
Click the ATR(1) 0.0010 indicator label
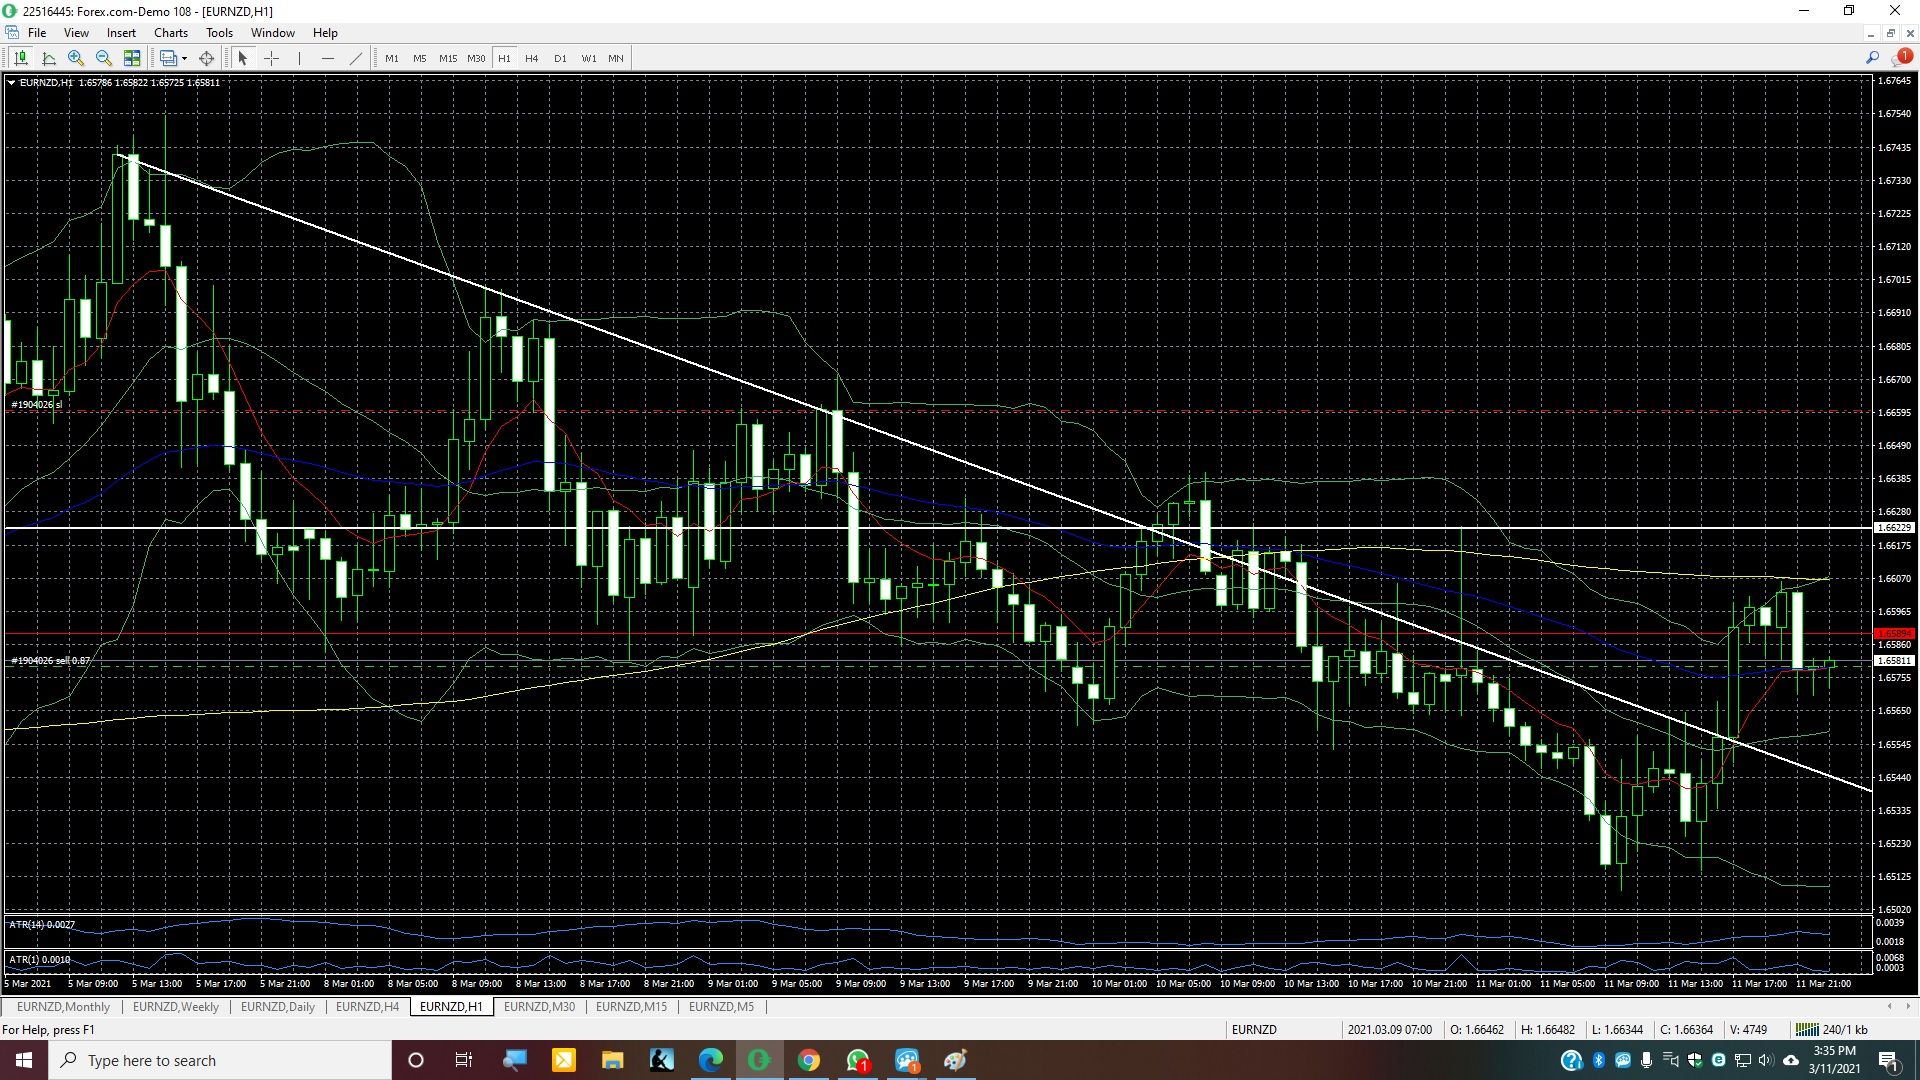coord(40,960)
